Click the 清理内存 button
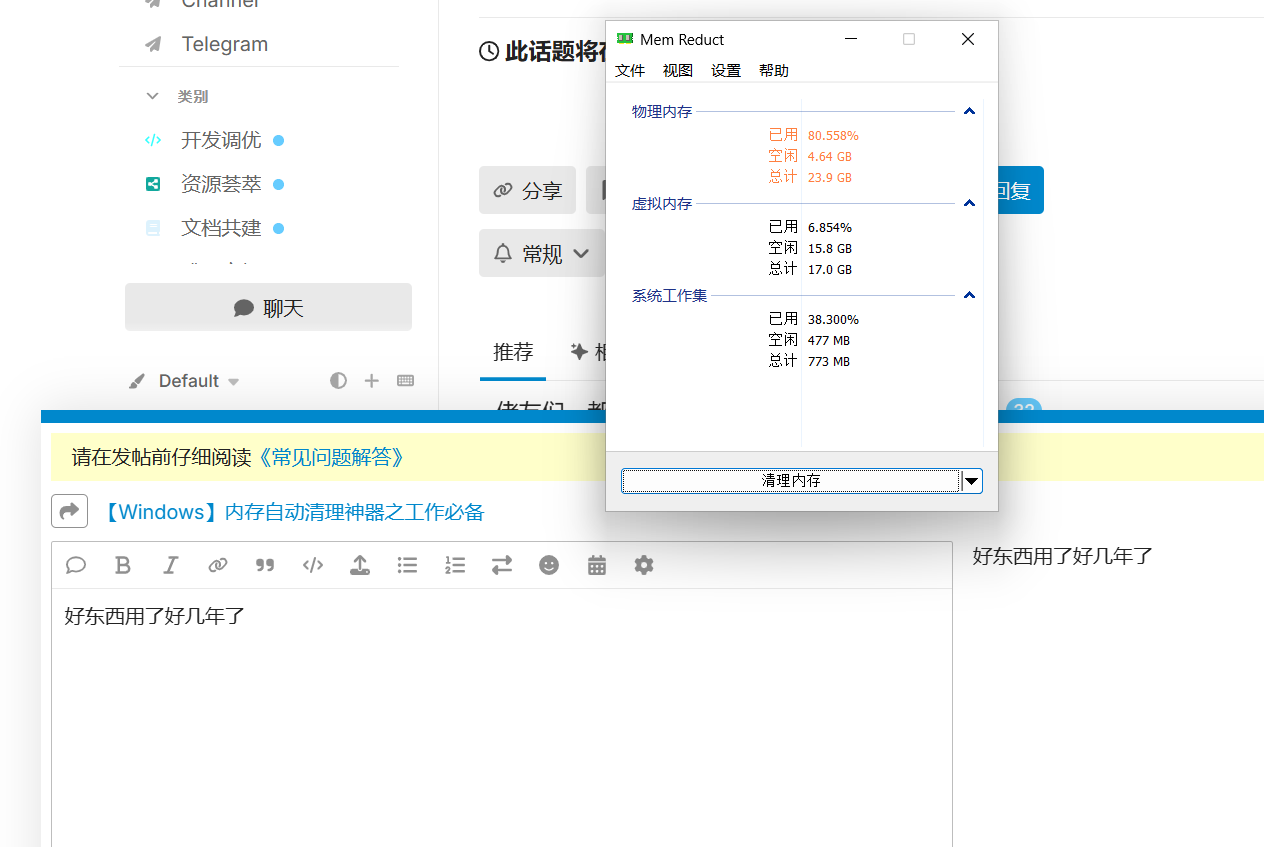 [x=791, y=481]
